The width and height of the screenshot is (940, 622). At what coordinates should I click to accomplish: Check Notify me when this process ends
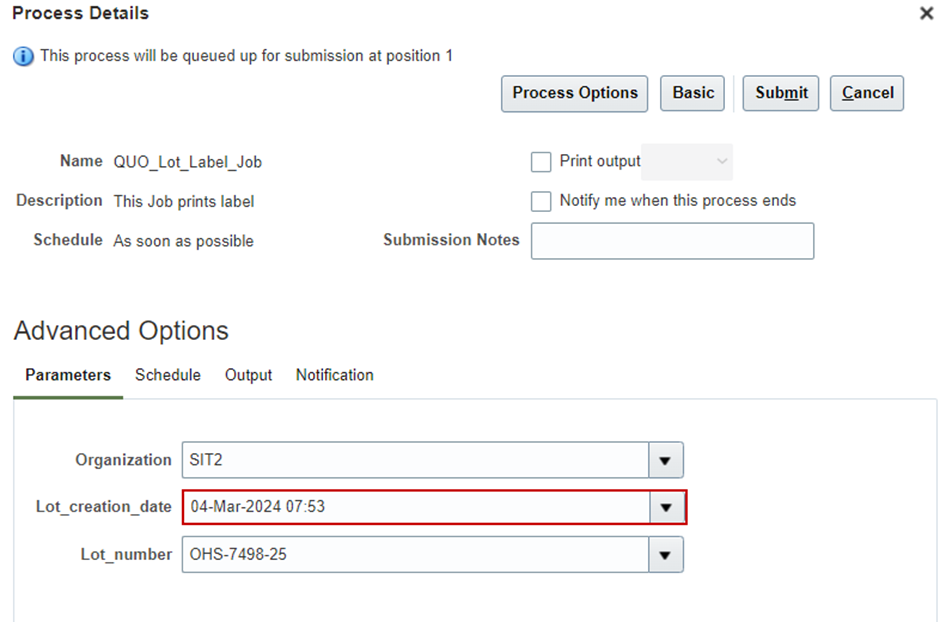pos(541,201)
